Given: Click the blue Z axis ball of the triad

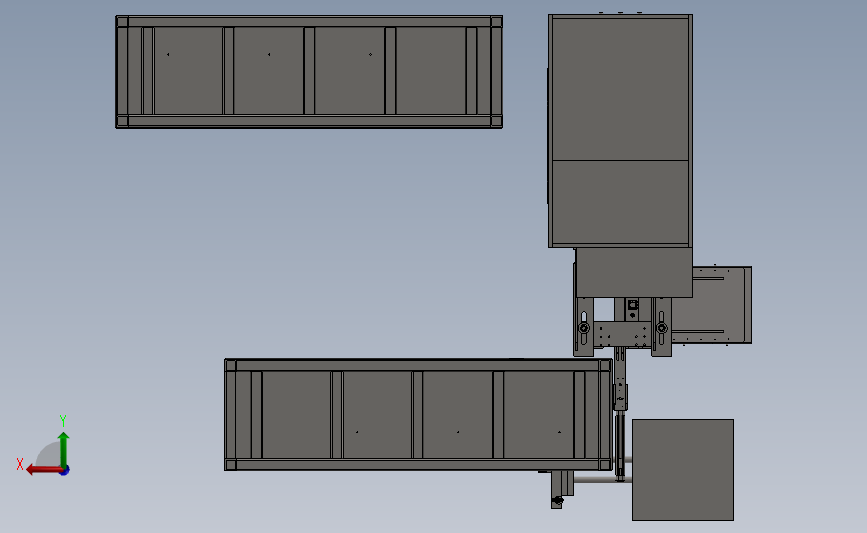Looking at the screenshot, I should [x=64, y=471].
